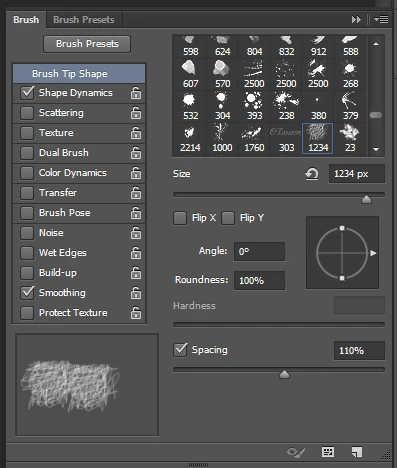Click the lock icon next to Brush Pose
The image size is (397, 468).
tap(136, 213)
